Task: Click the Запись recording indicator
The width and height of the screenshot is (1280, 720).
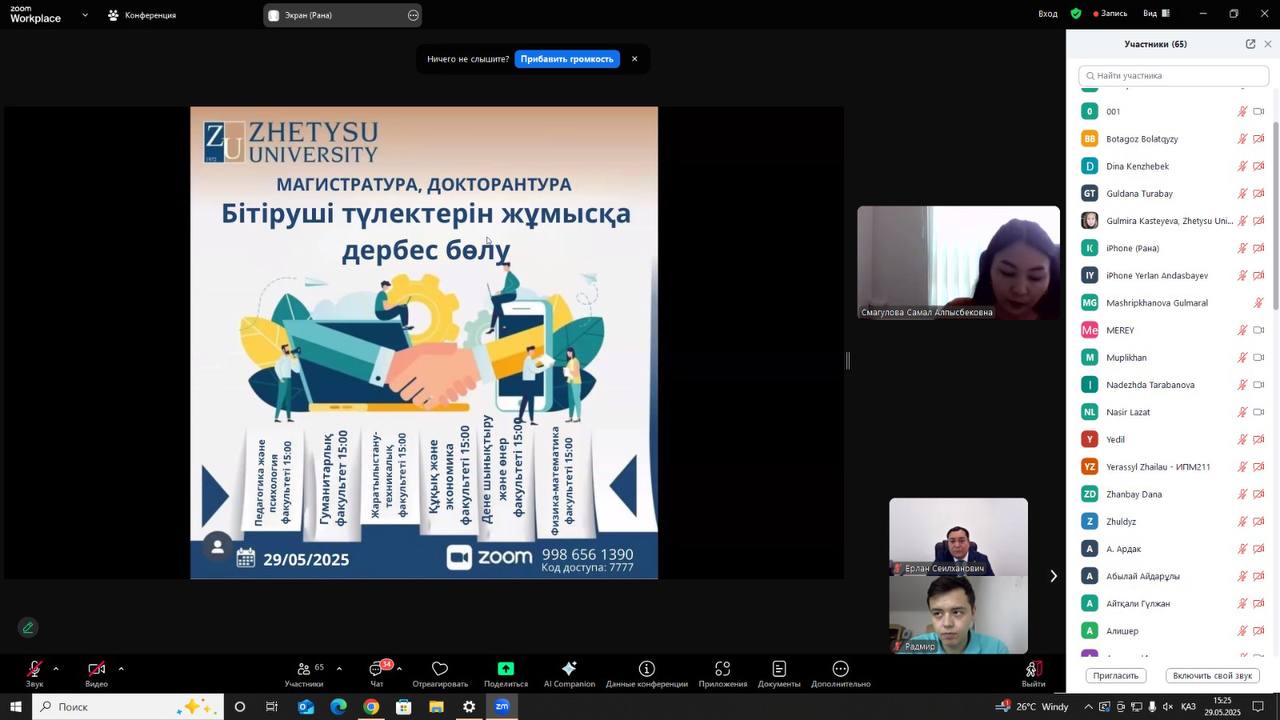Action: click(1110, 14)
